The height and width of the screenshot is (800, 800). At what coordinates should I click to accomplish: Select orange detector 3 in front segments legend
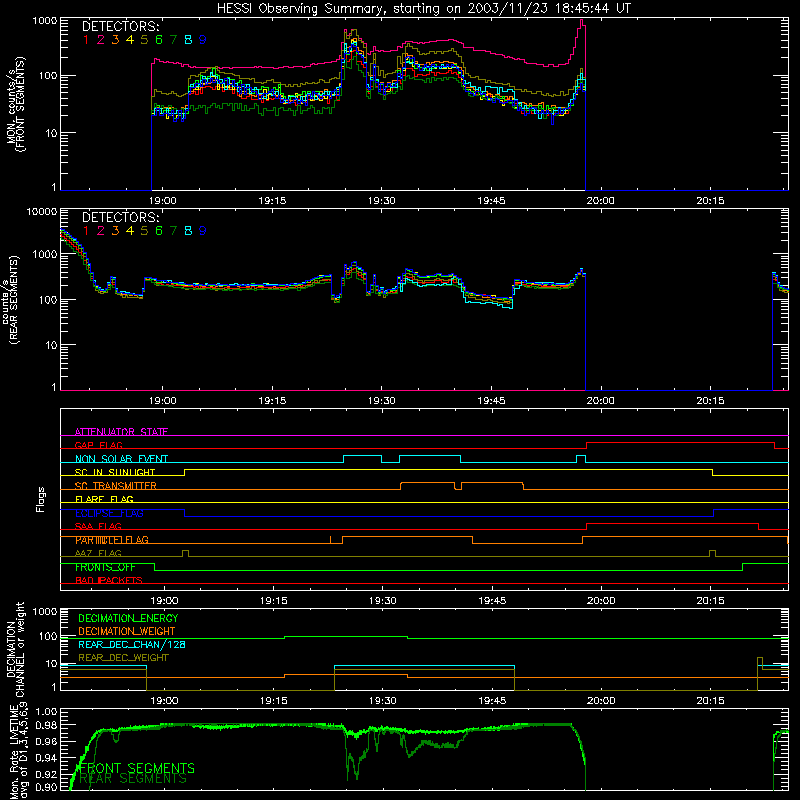click(x=115, y=39)
